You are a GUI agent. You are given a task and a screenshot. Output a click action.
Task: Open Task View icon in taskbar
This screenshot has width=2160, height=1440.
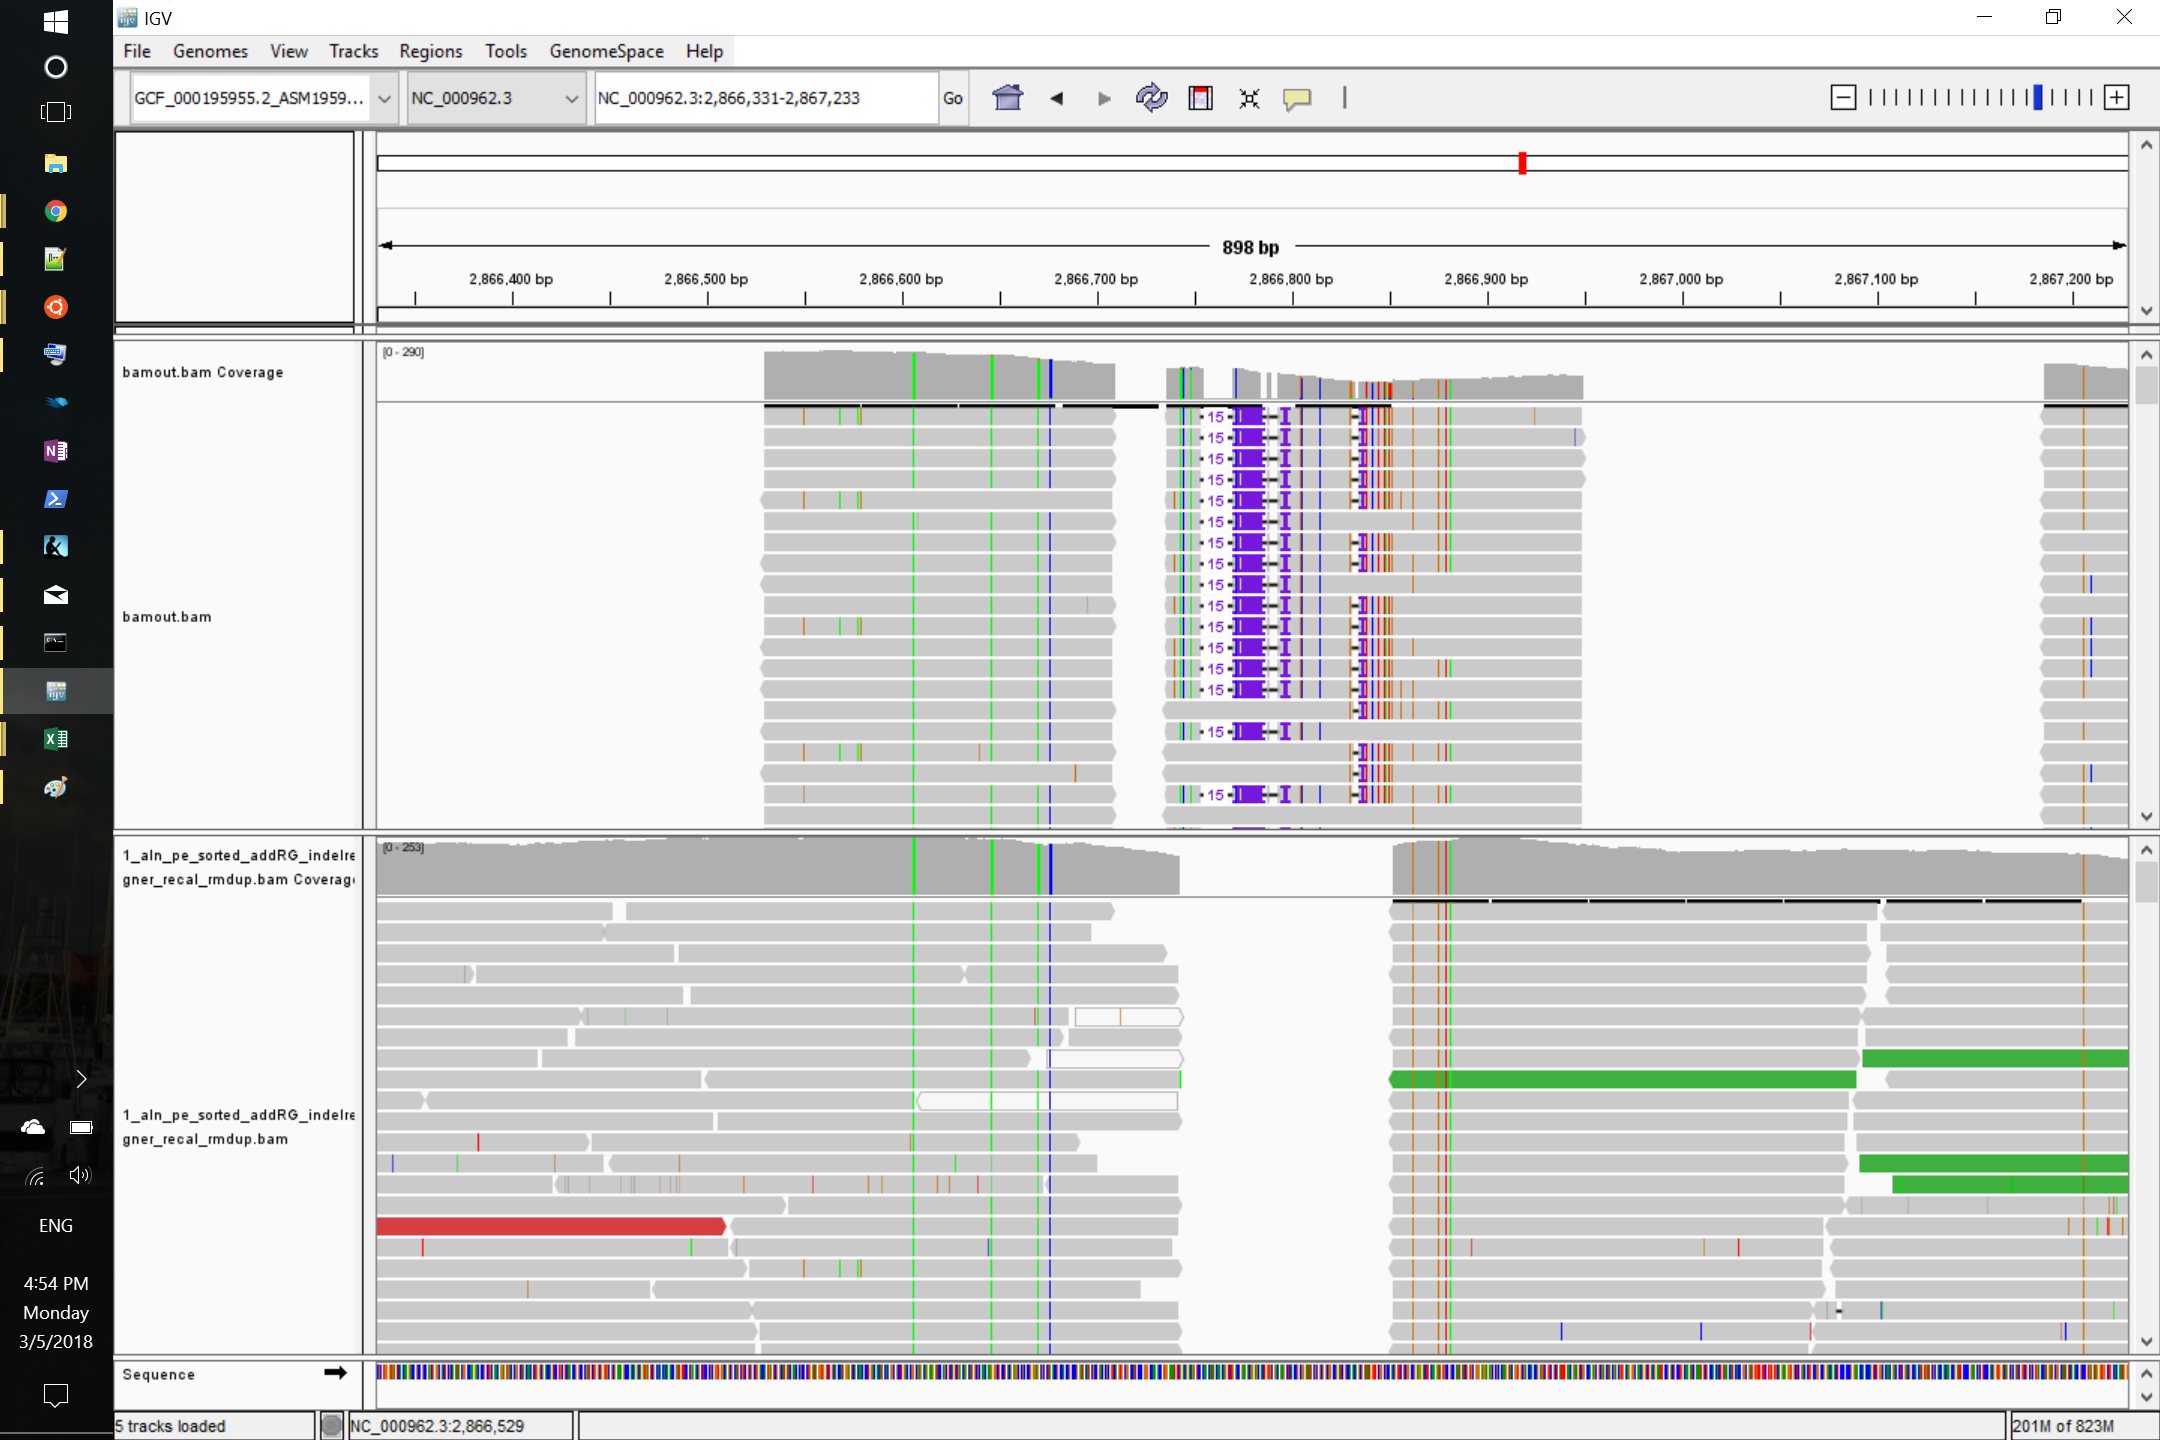coord(56,112)
